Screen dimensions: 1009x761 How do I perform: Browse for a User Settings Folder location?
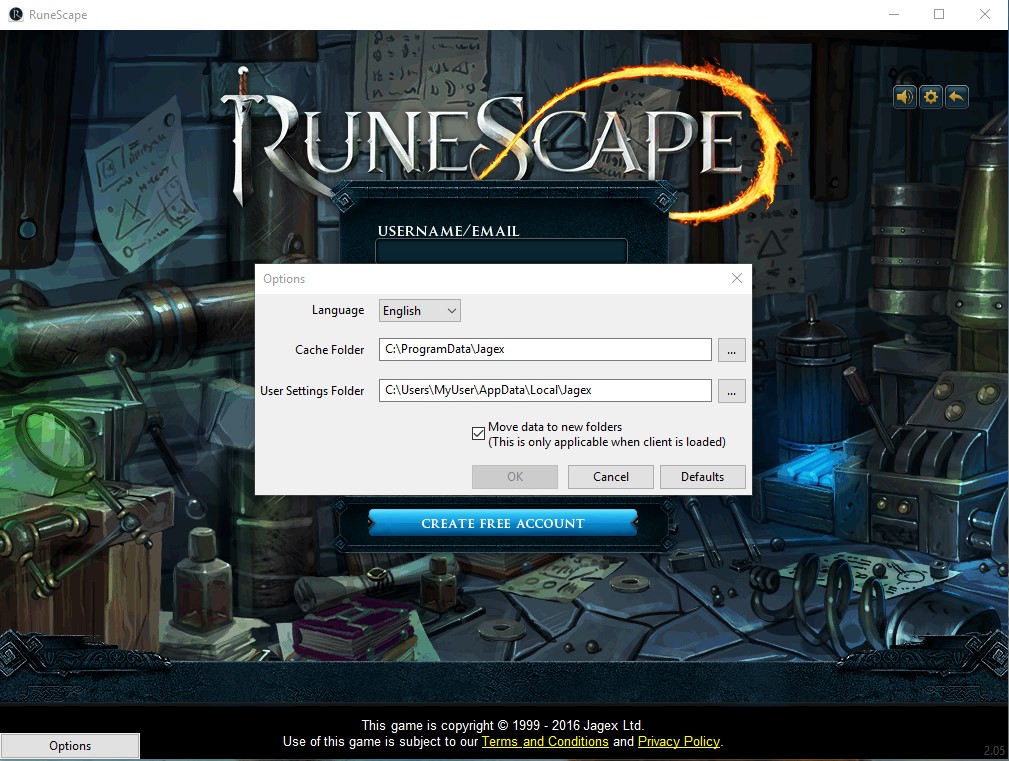(732, 391)
